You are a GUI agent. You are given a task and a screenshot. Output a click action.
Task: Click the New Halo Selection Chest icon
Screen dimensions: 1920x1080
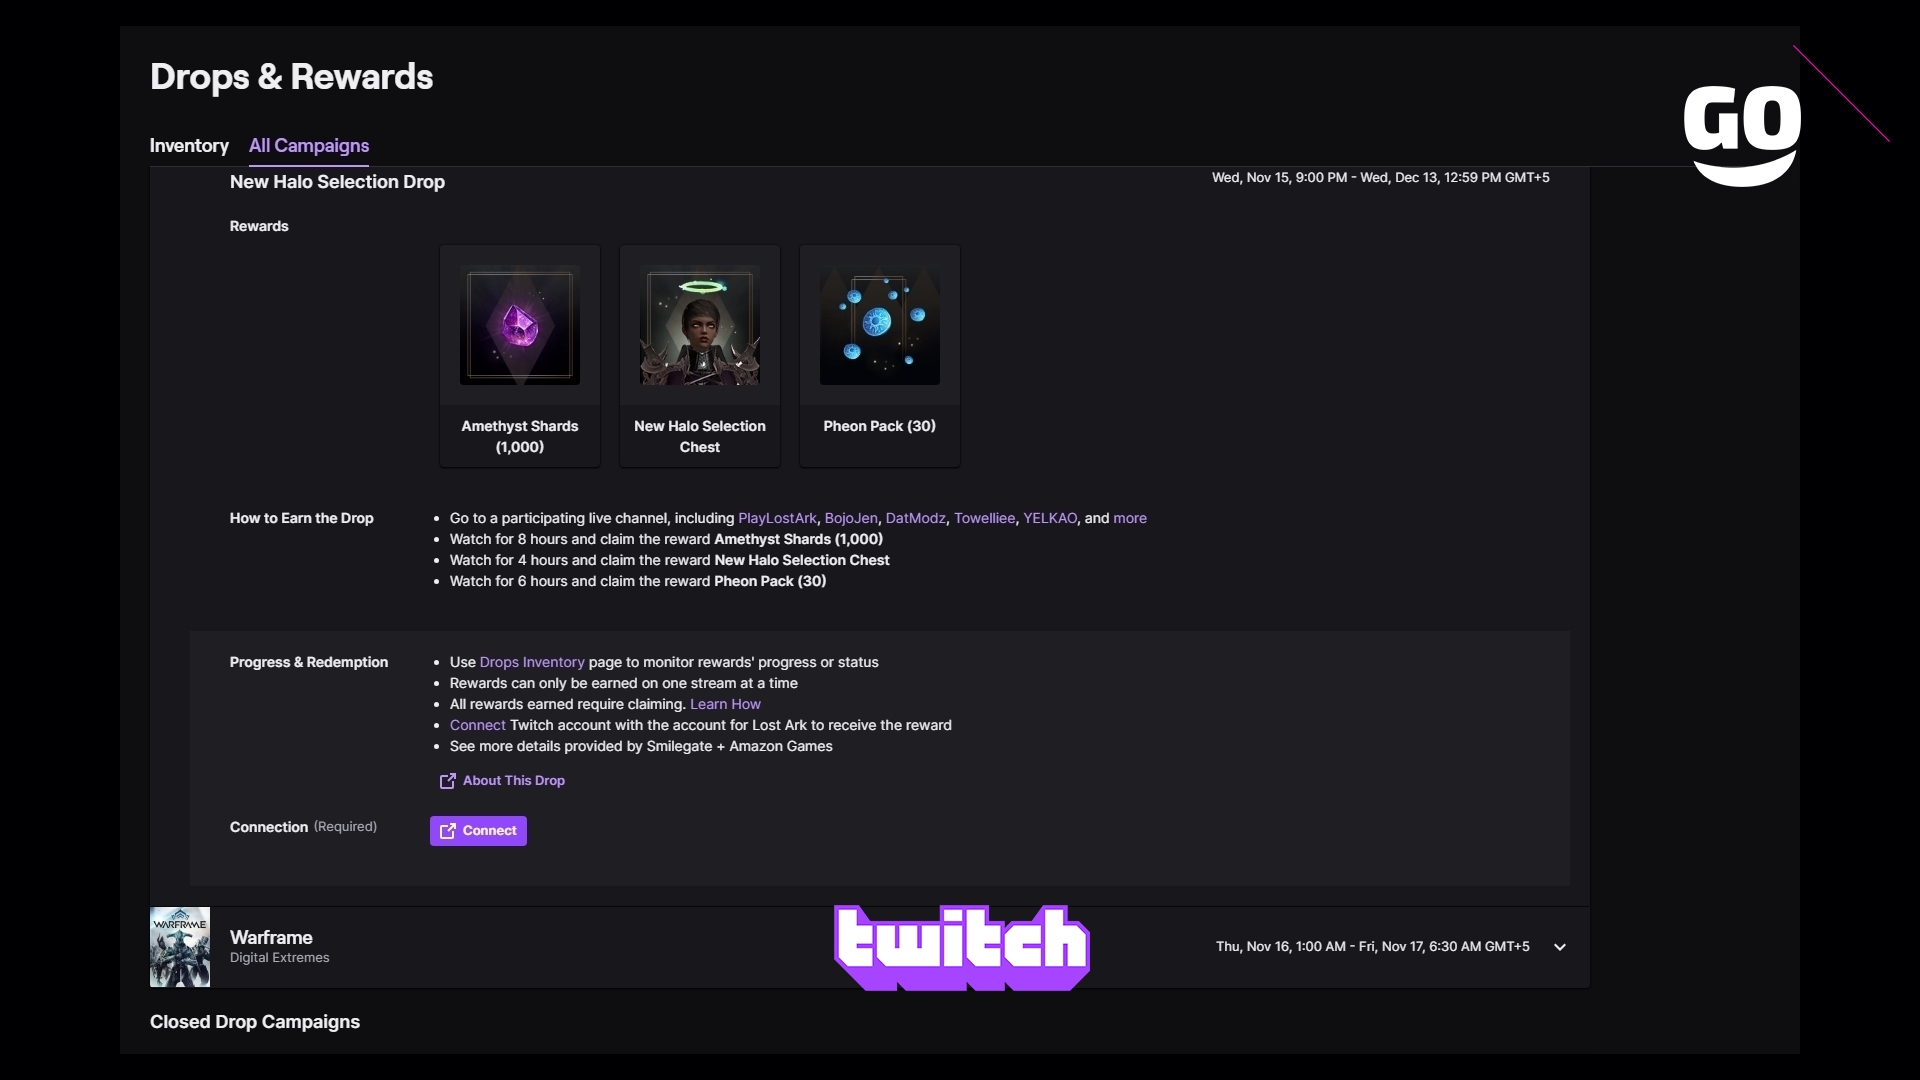click(x=699, y=327)
